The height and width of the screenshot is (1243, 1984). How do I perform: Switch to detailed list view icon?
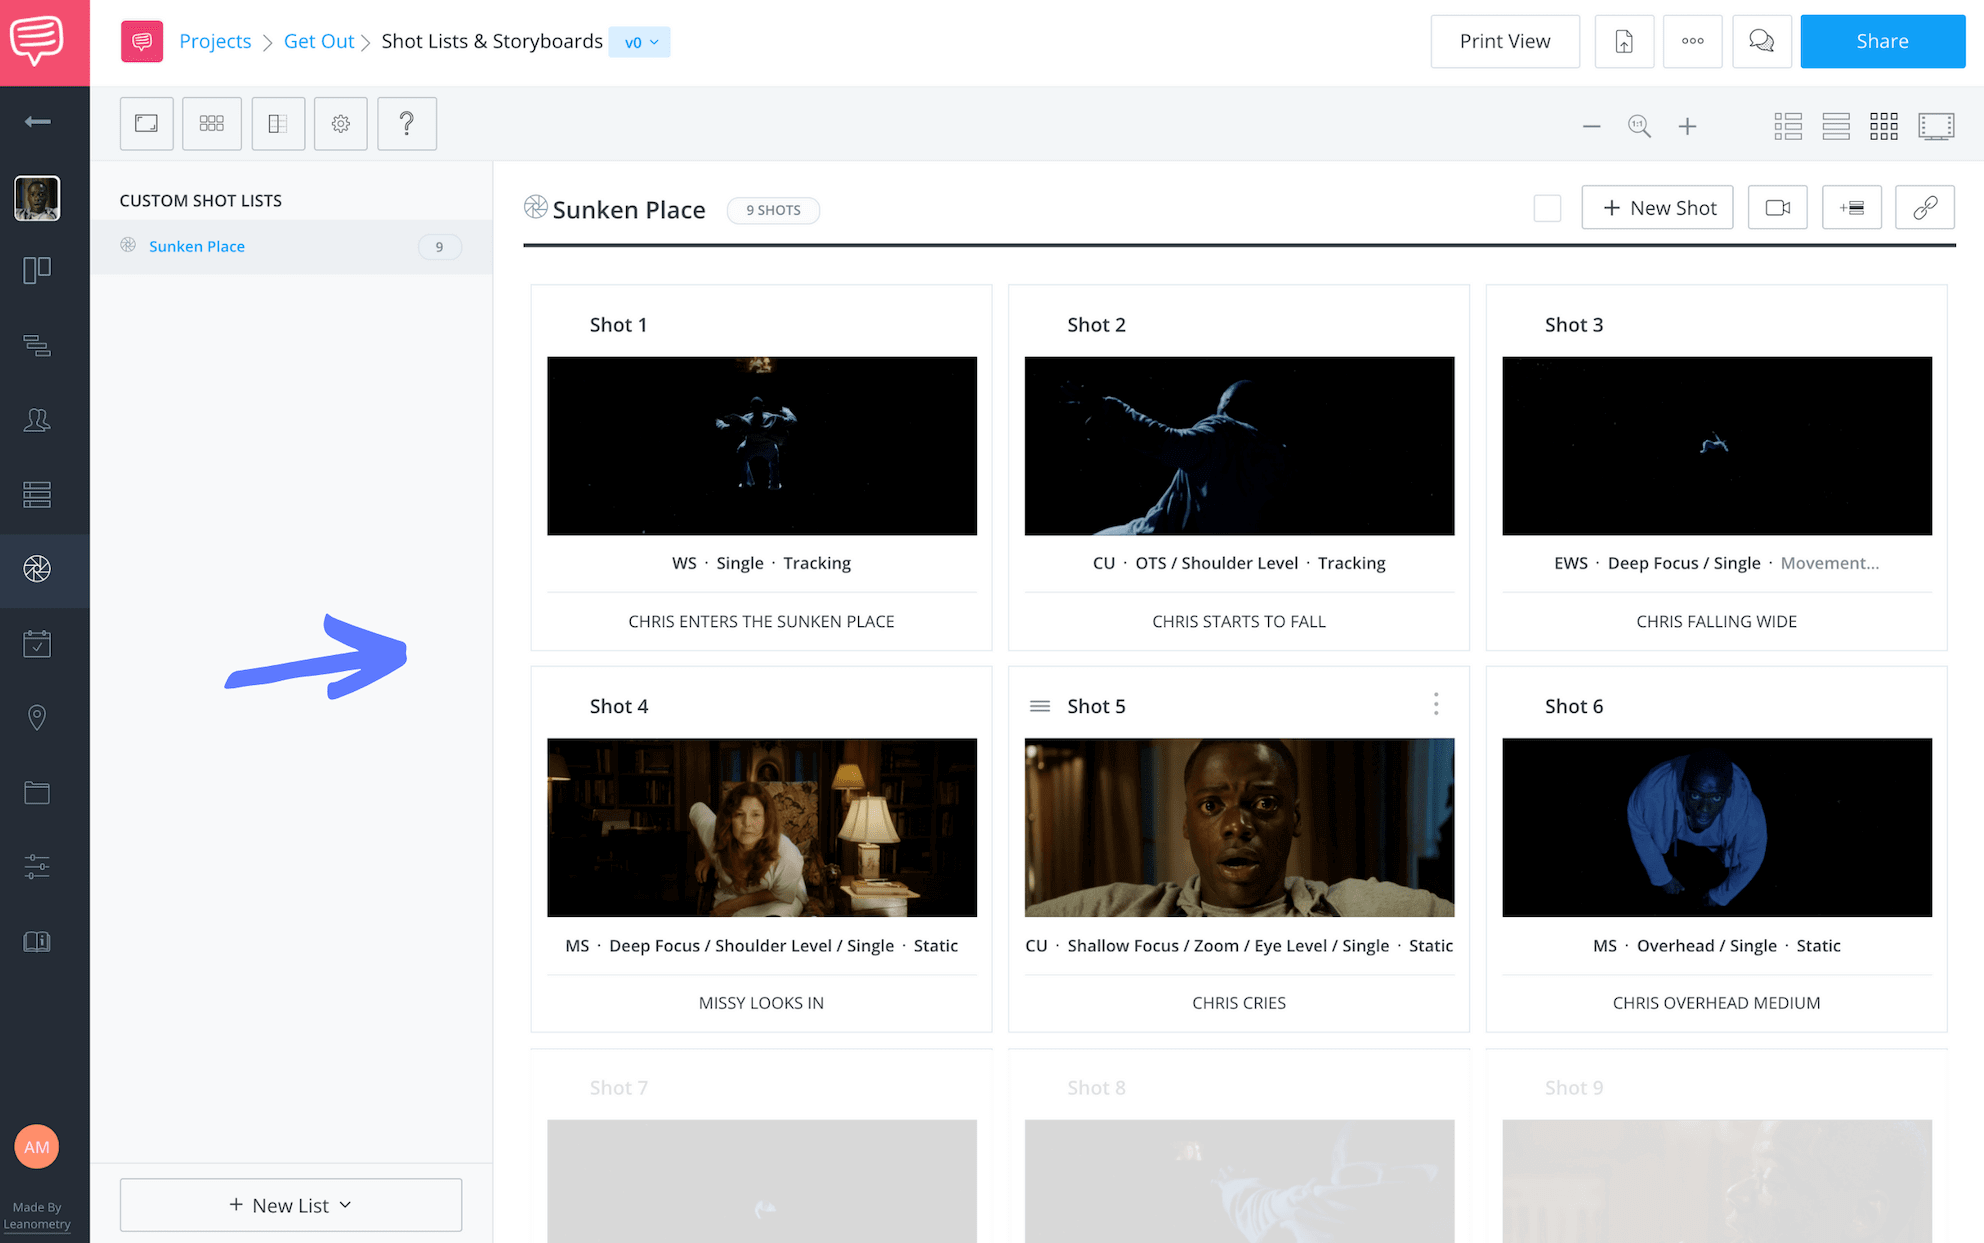pyautogui.click(x=1788, y=126)
